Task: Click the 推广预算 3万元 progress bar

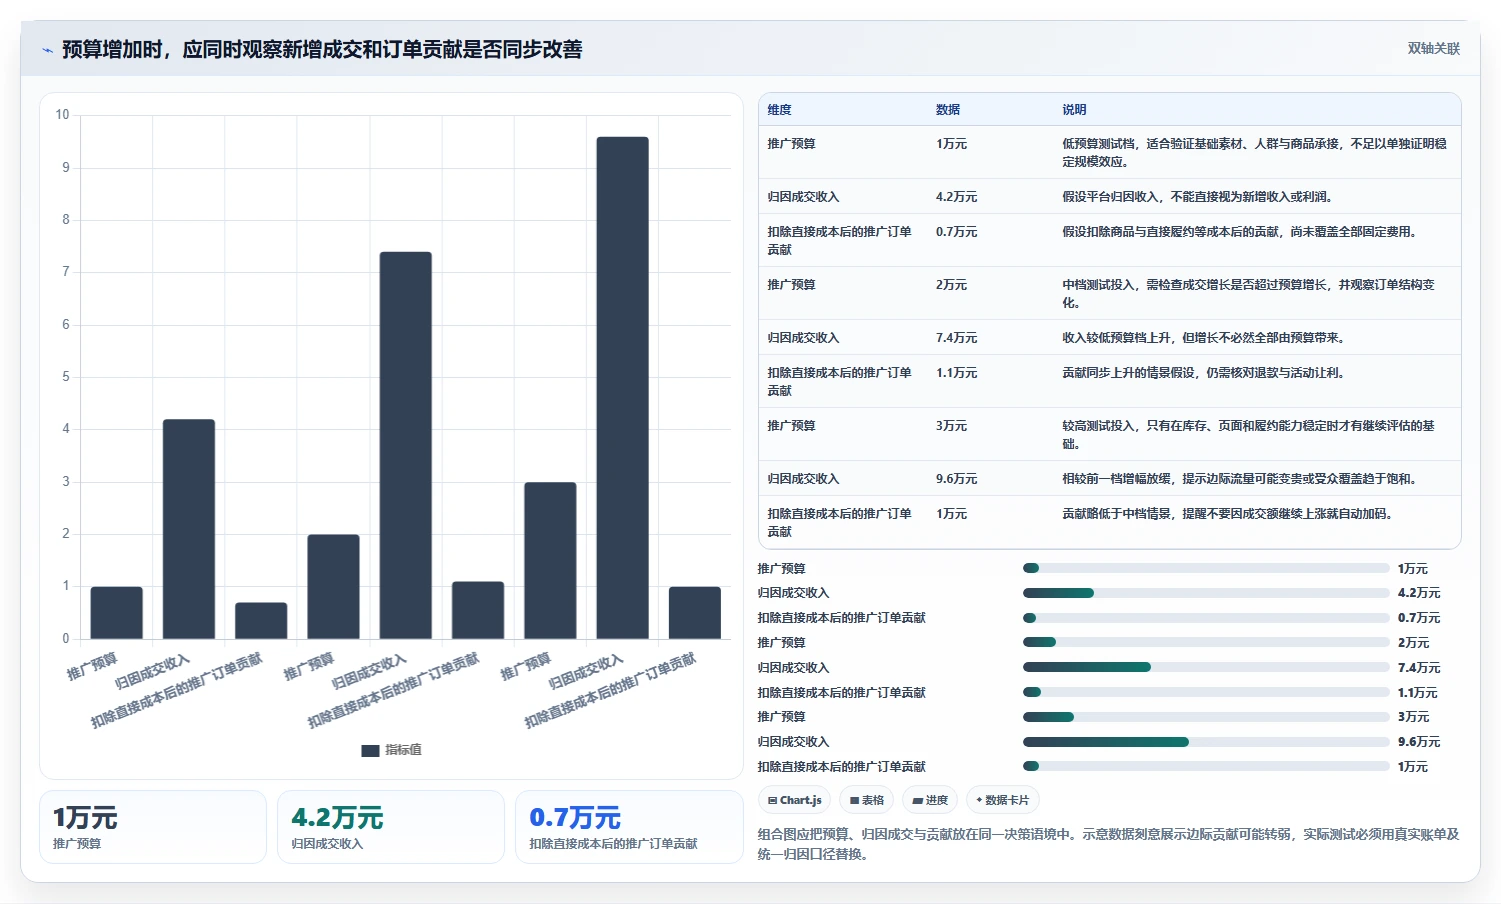Action: click(x=1206, y=717)
